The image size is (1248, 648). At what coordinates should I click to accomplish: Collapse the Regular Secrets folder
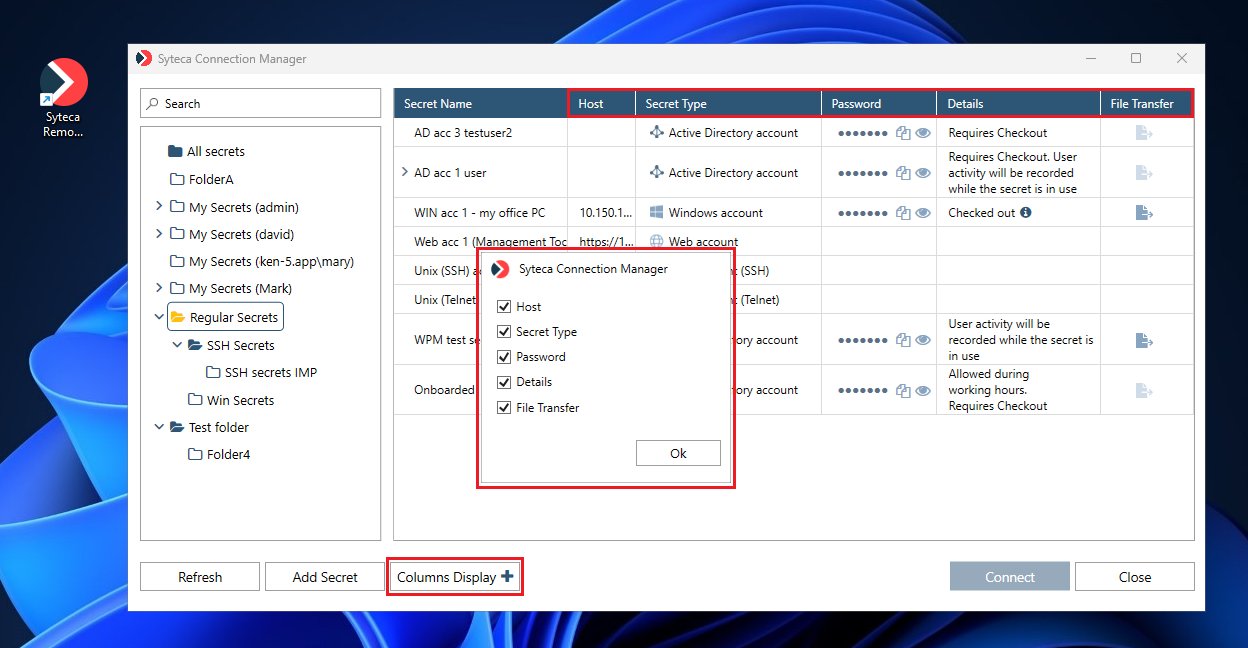pos(159,317)
